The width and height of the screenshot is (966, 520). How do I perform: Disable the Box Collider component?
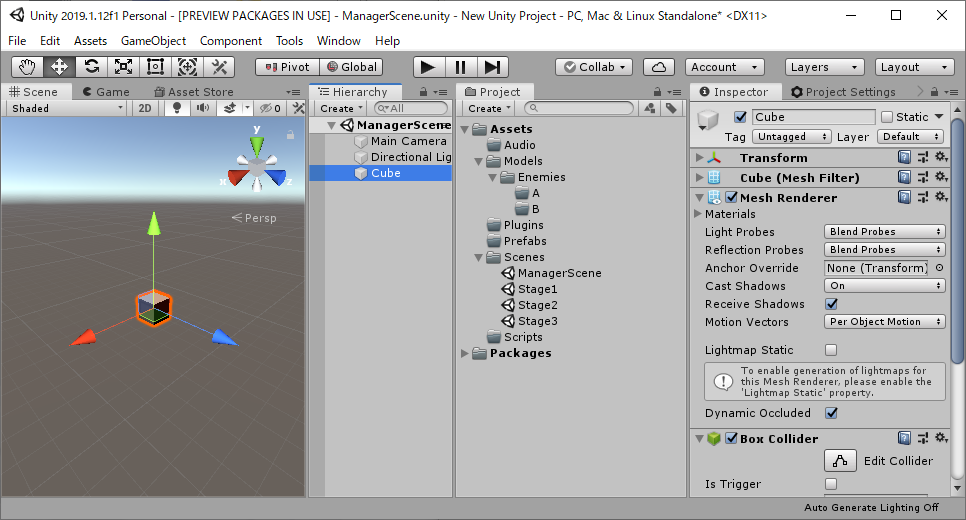[x=731, y=438]
